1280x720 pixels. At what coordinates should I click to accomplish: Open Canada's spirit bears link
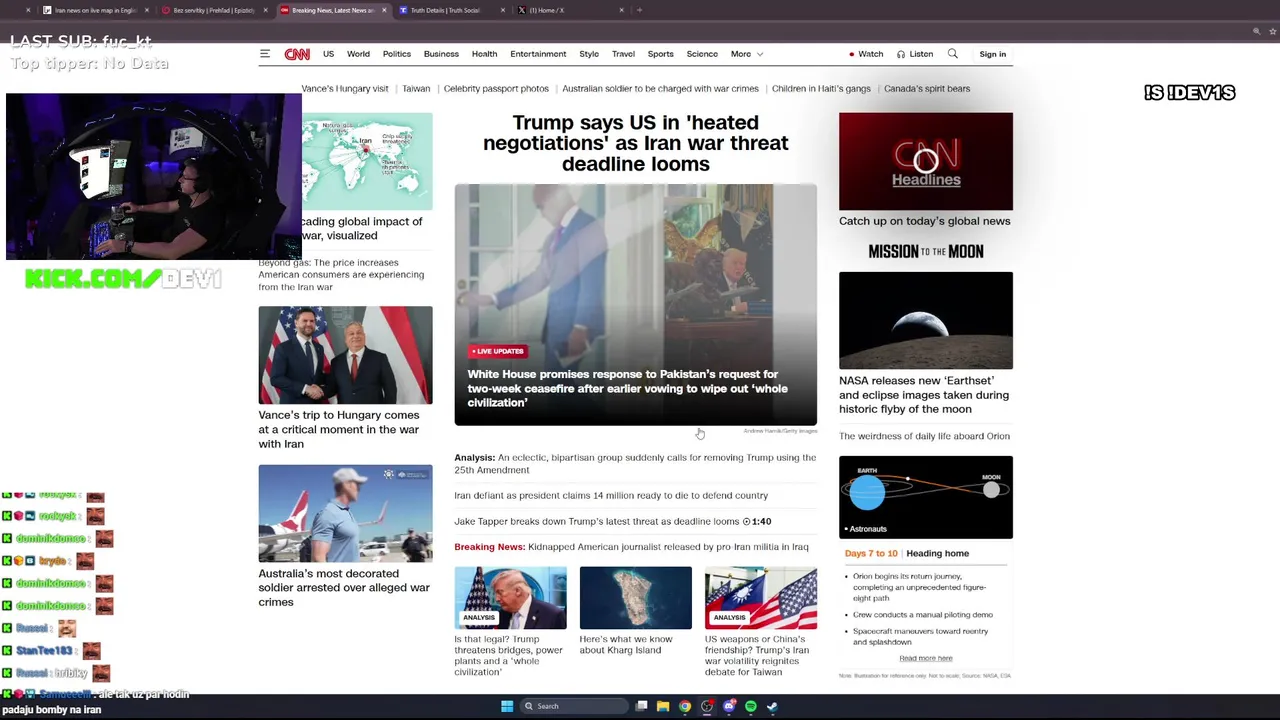click(x=927, y=88)
